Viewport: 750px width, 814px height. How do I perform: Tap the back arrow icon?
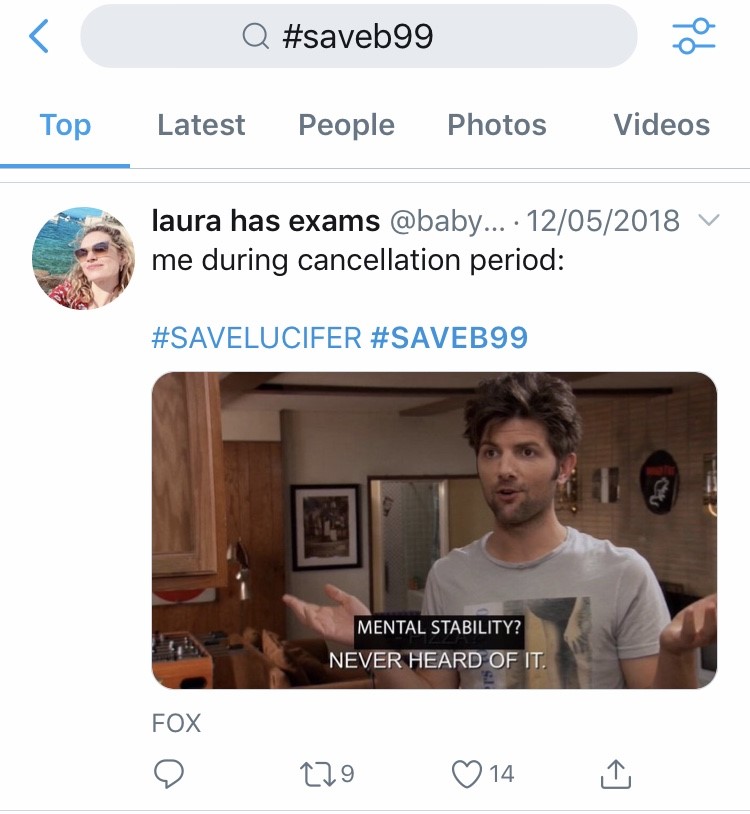(40, 37)
